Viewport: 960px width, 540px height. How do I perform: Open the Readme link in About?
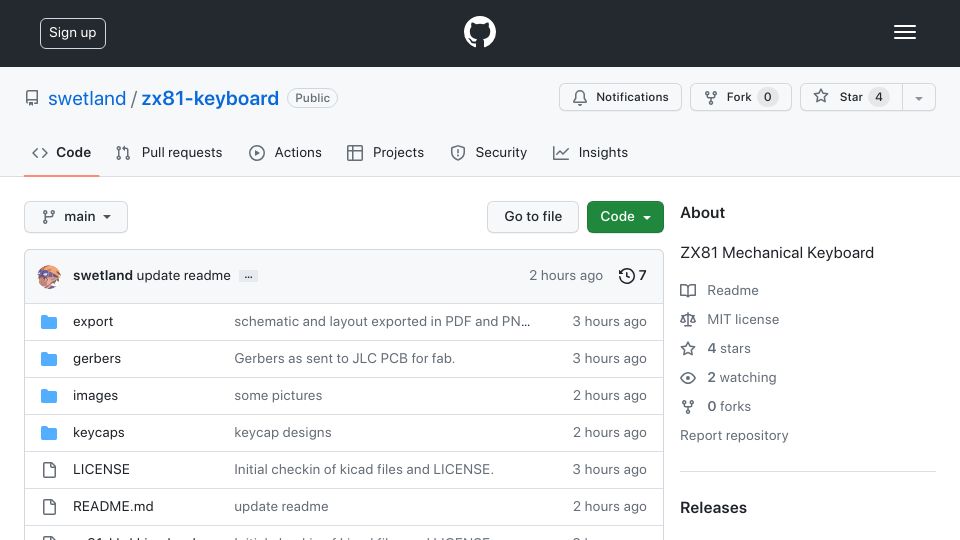(x=732, y=290)
